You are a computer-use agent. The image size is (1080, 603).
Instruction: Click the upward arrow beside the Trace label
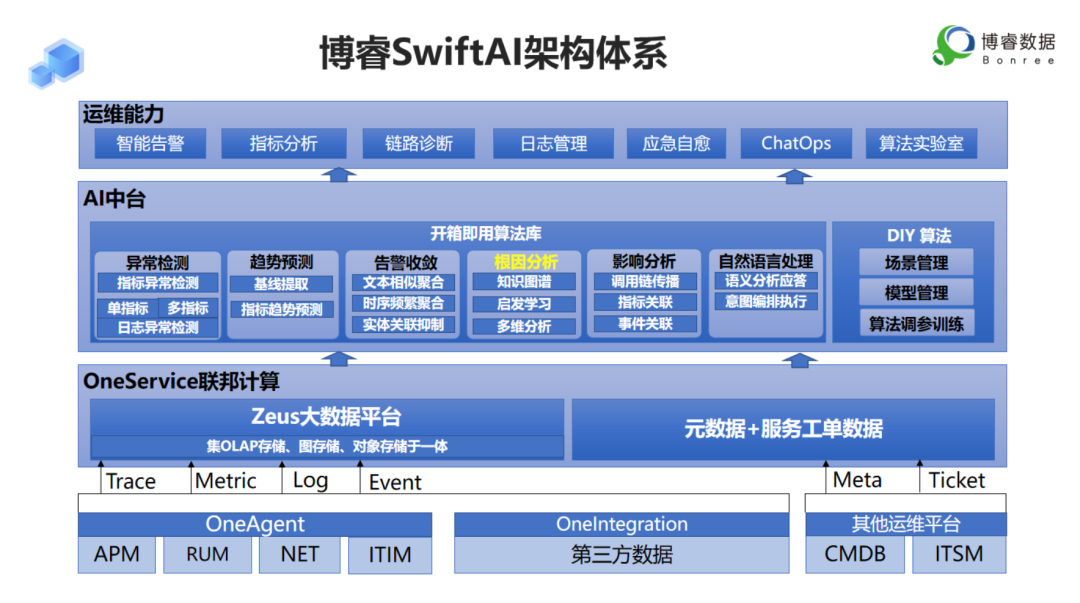pyautogui.click(x=100, y=478)
